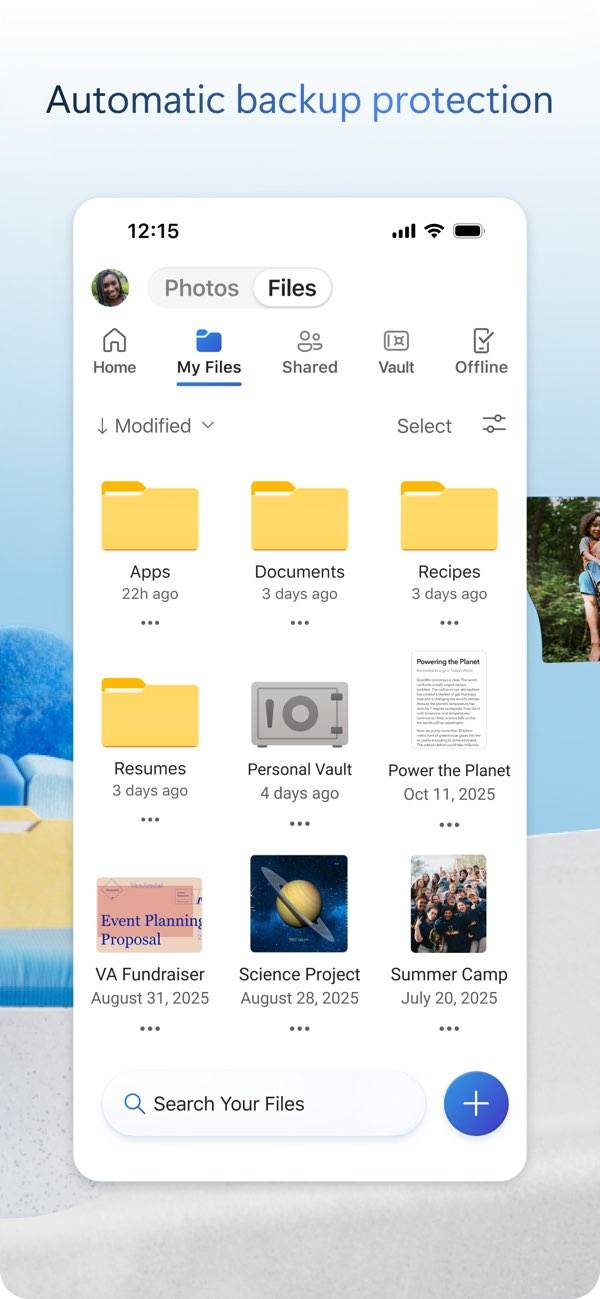Open more options for Science Project
The width and height of the screenshot is (600, 1299).
tap(299, 1029)
